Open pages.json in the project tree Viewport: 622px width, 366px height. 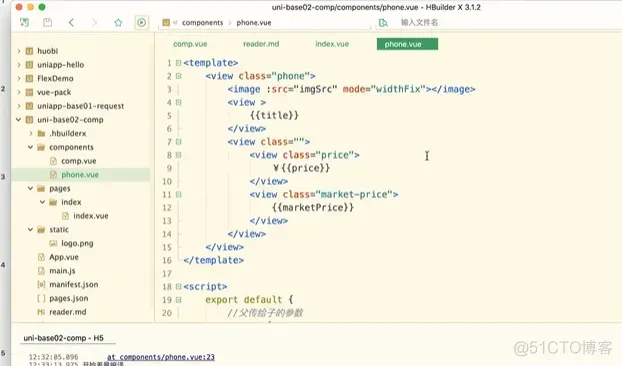69,298
